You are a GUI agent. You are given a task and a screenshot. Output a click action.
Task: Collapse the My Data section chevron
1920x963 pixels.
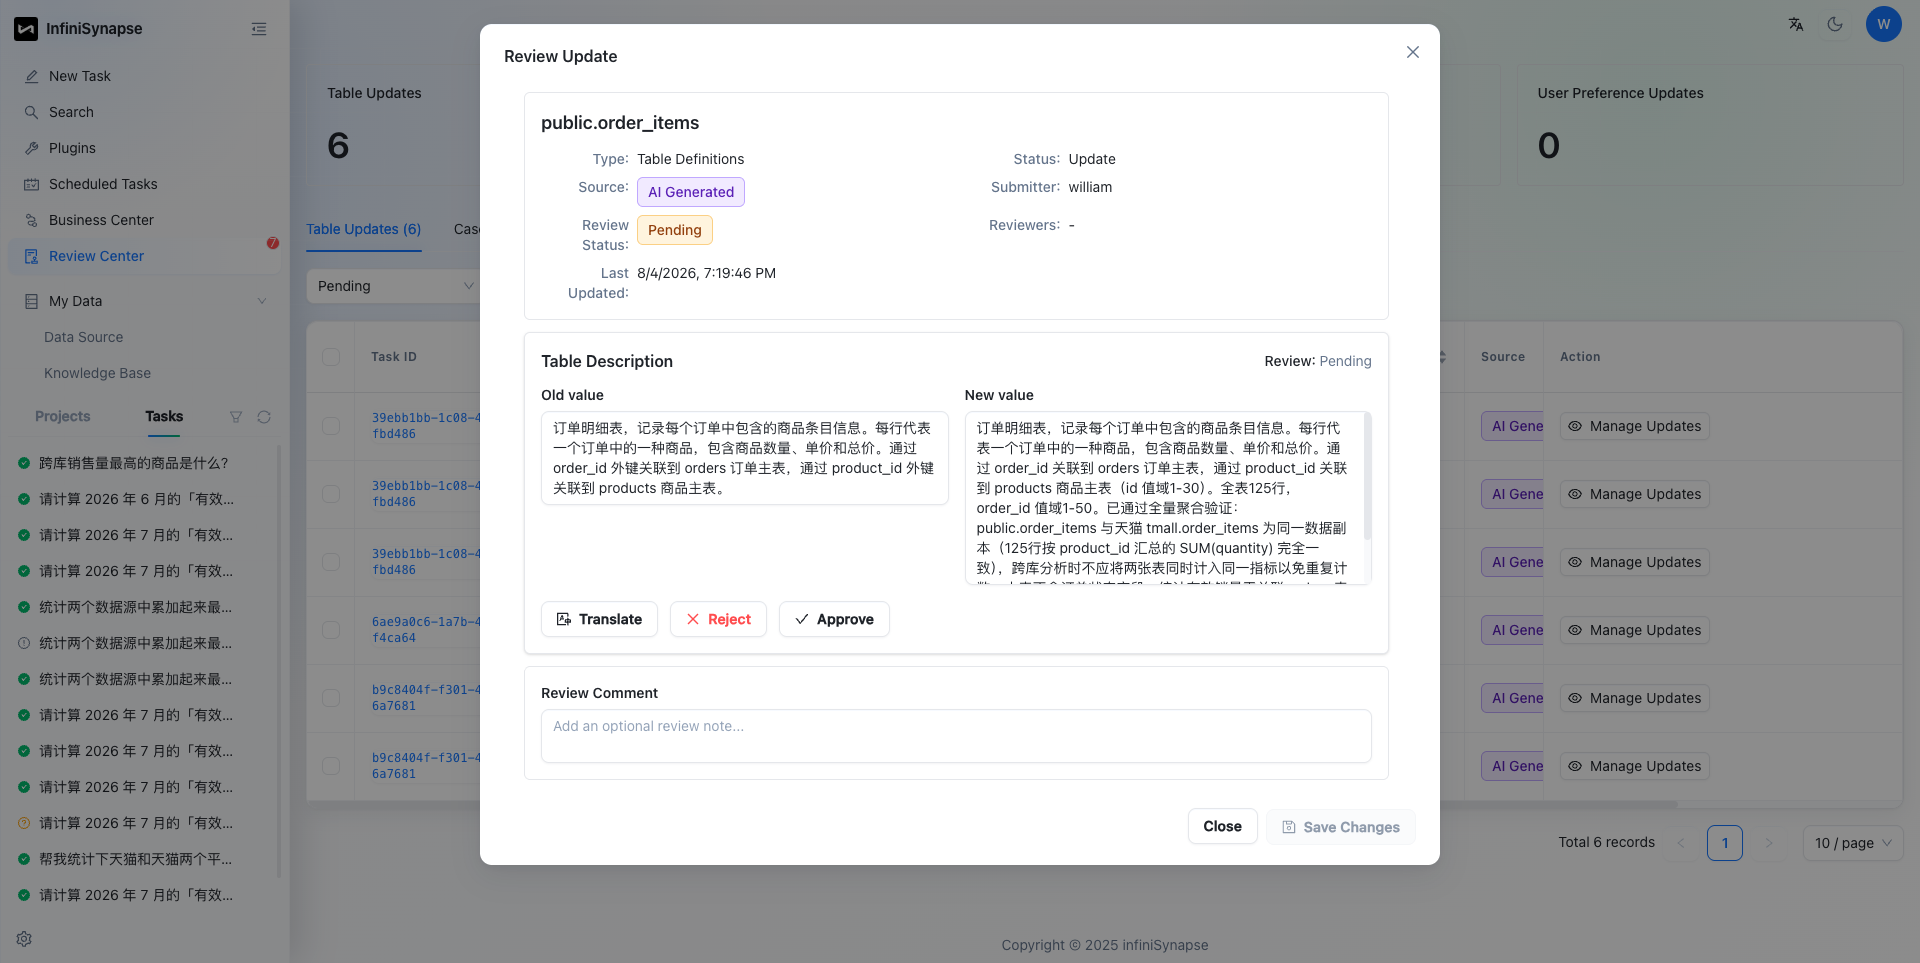(262, 301)
